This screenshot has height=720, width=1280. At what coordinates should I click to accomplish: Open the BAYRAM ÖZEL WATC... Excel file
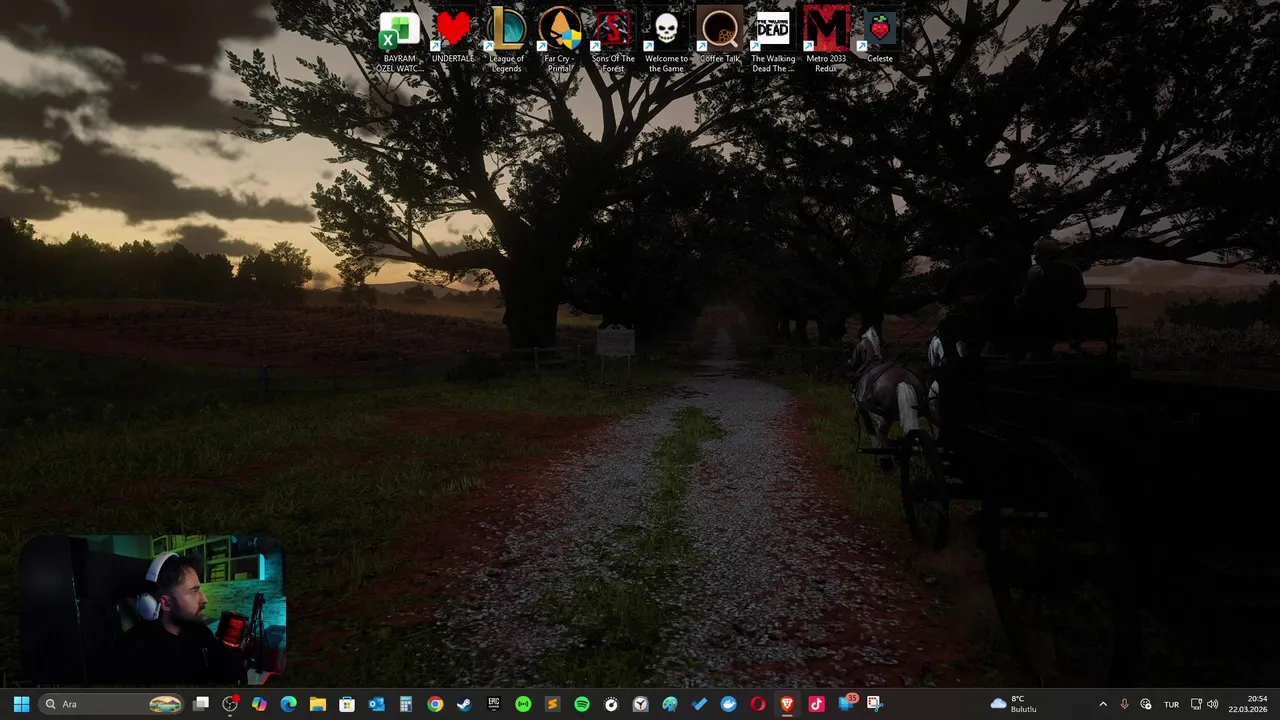click(398, 41)
